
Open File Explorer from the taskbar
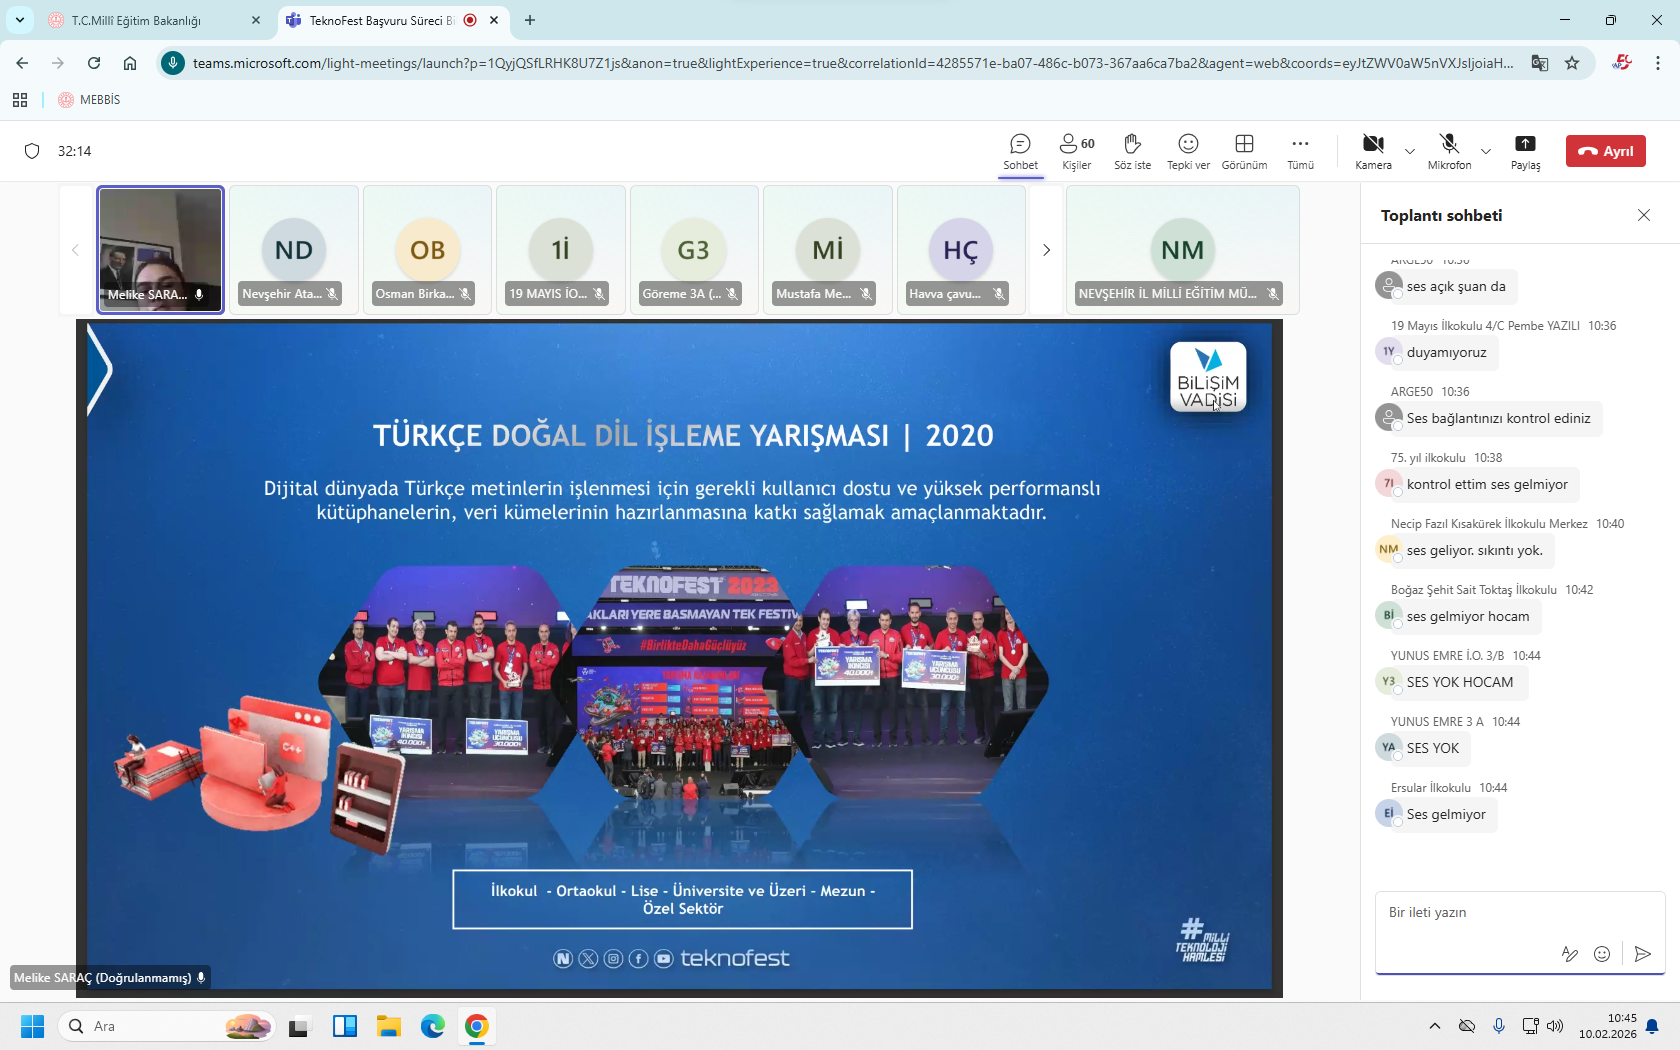[x=388, y=1026]
